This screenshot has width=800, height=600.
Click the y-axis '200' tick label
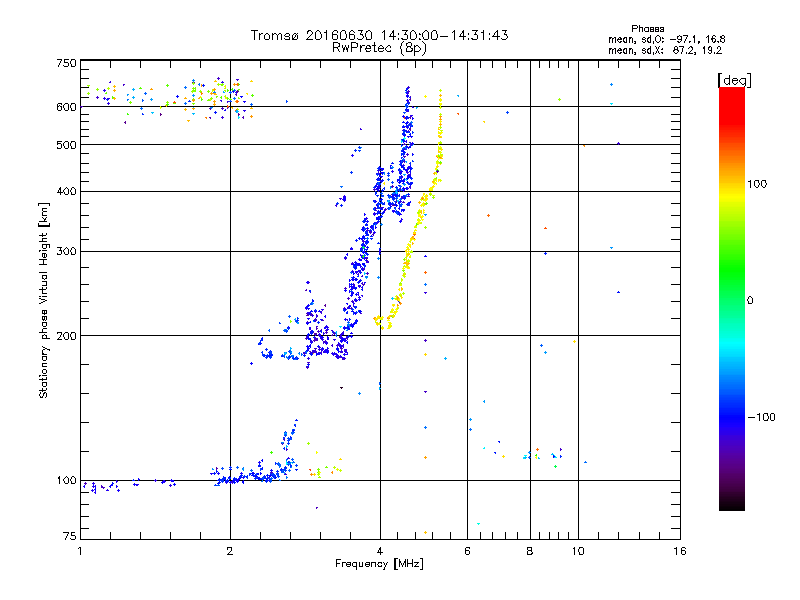[x=66, y=336]
